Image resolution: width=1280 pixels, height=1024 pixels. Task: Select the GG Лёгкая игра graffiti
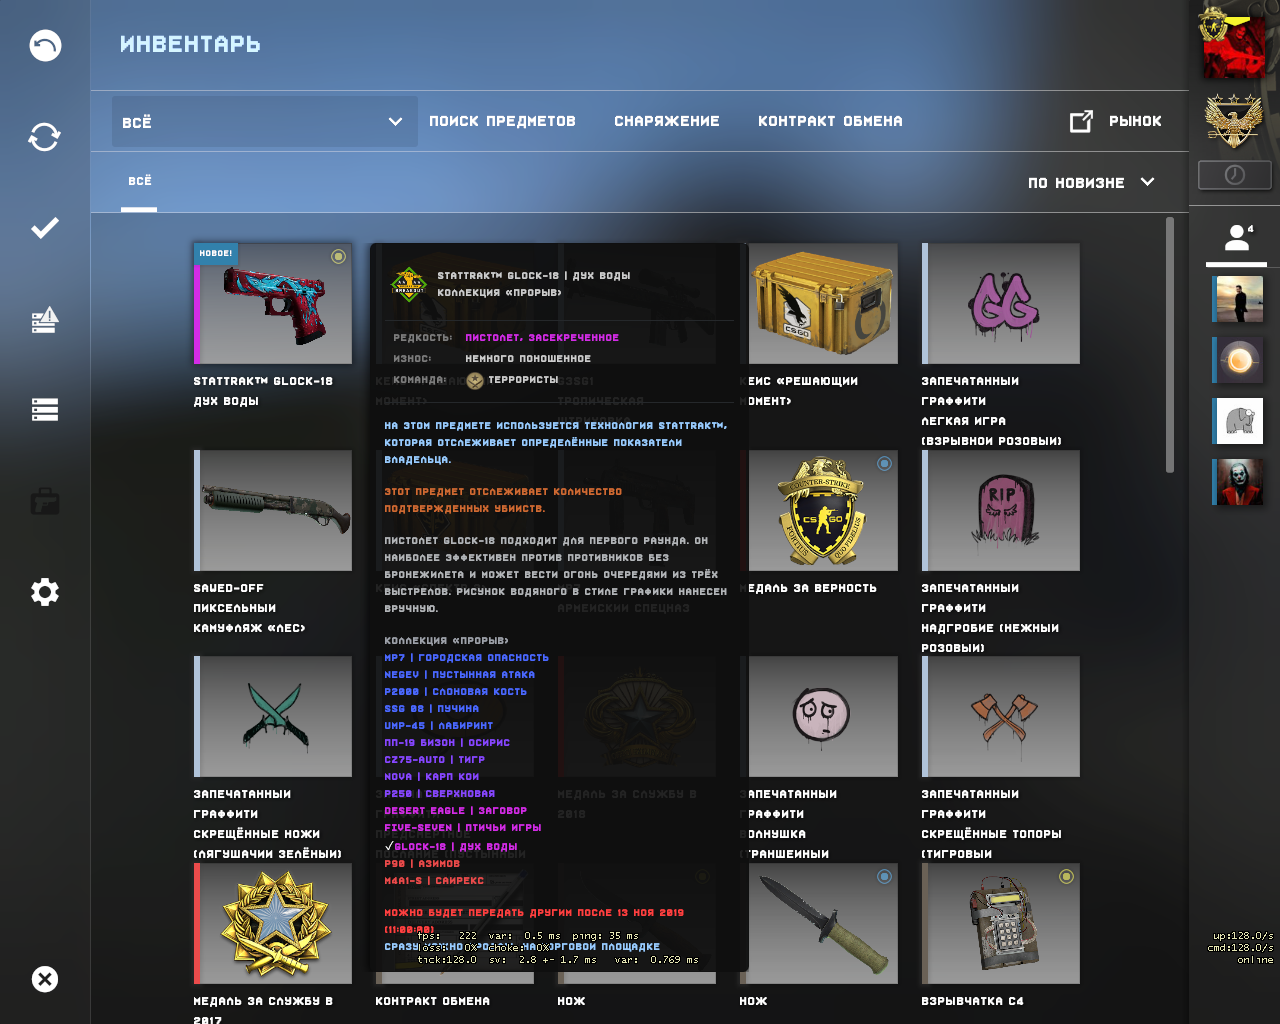[x=1001, y=304]
